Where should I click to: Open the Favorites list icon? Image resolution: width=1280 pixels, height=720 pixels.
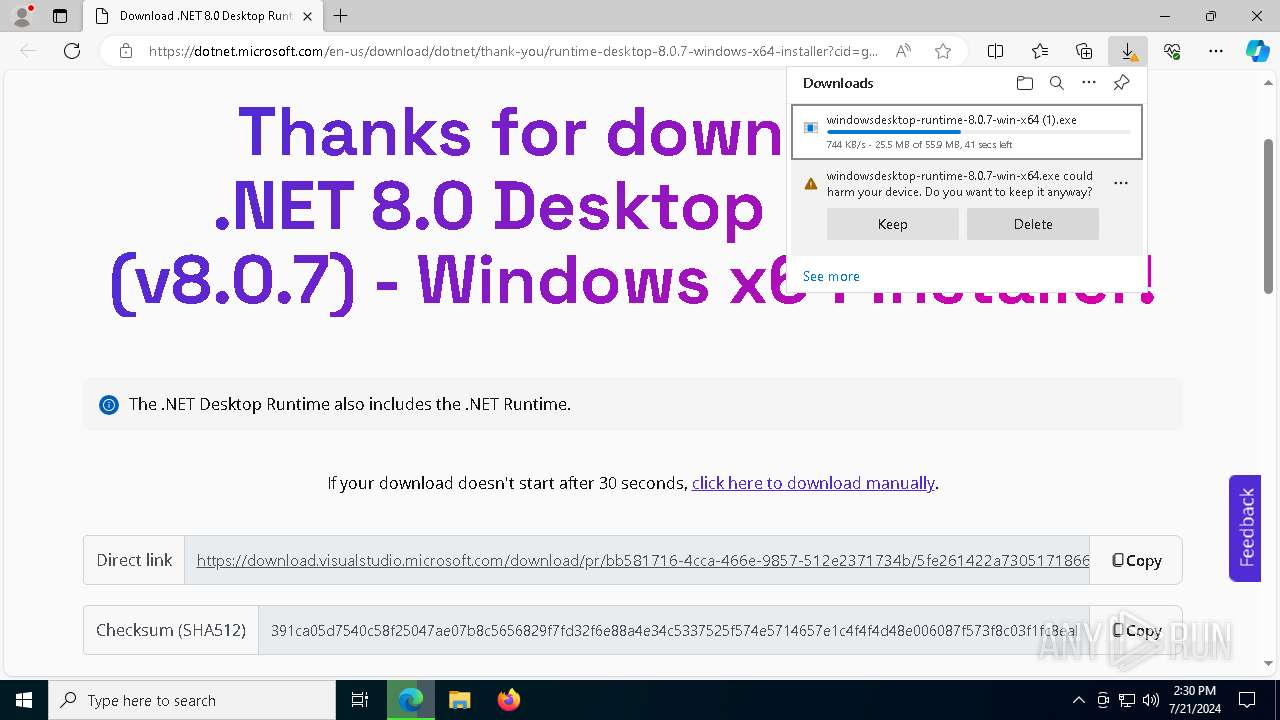click(1040, 51)
